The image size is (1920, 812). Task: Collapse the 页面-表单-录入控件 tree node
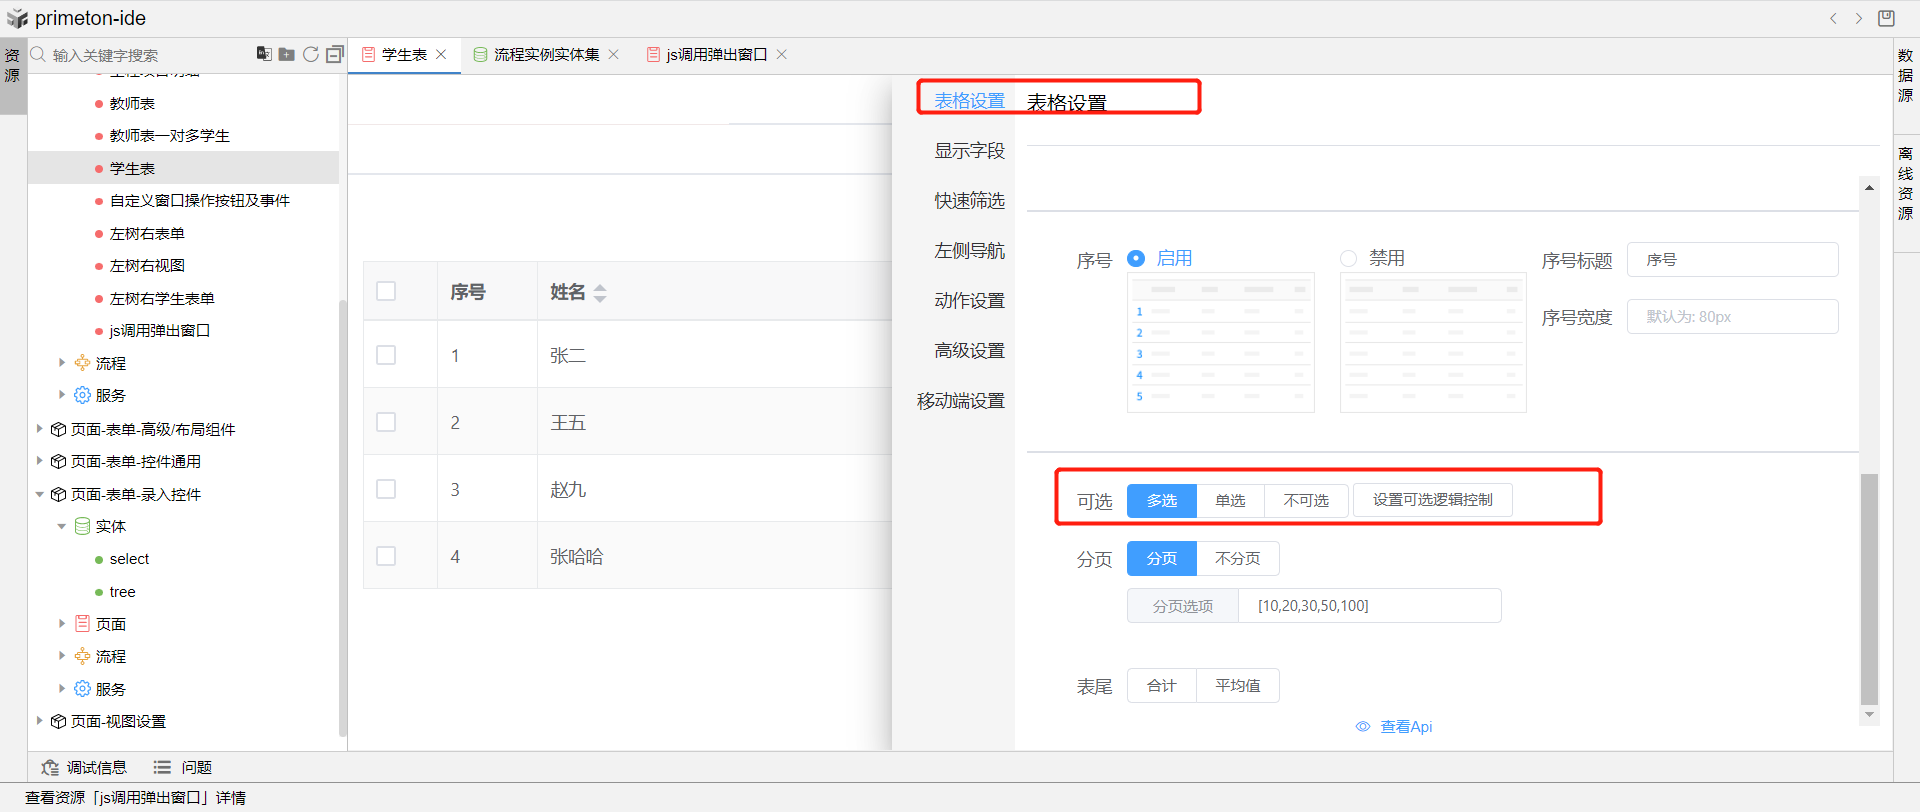tap(39, 494)
